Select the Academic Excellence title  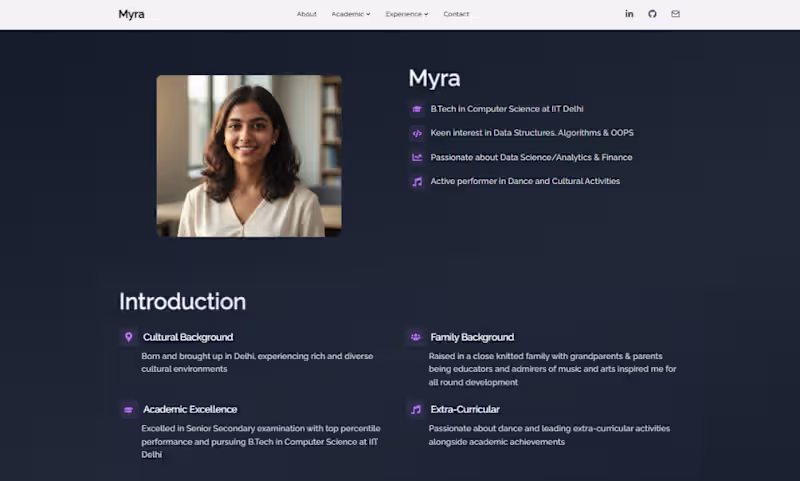(x=190, y=410)
